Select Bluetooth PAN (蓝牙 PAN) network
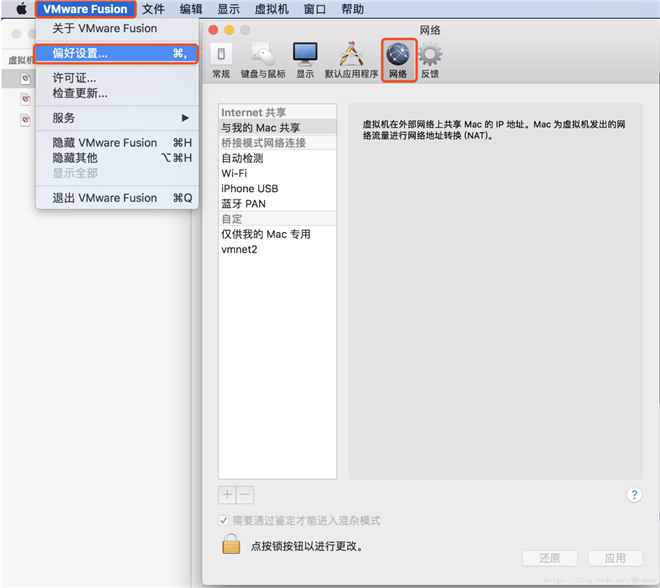The height and width of the screenshot is (588, 660). (277, 204)
